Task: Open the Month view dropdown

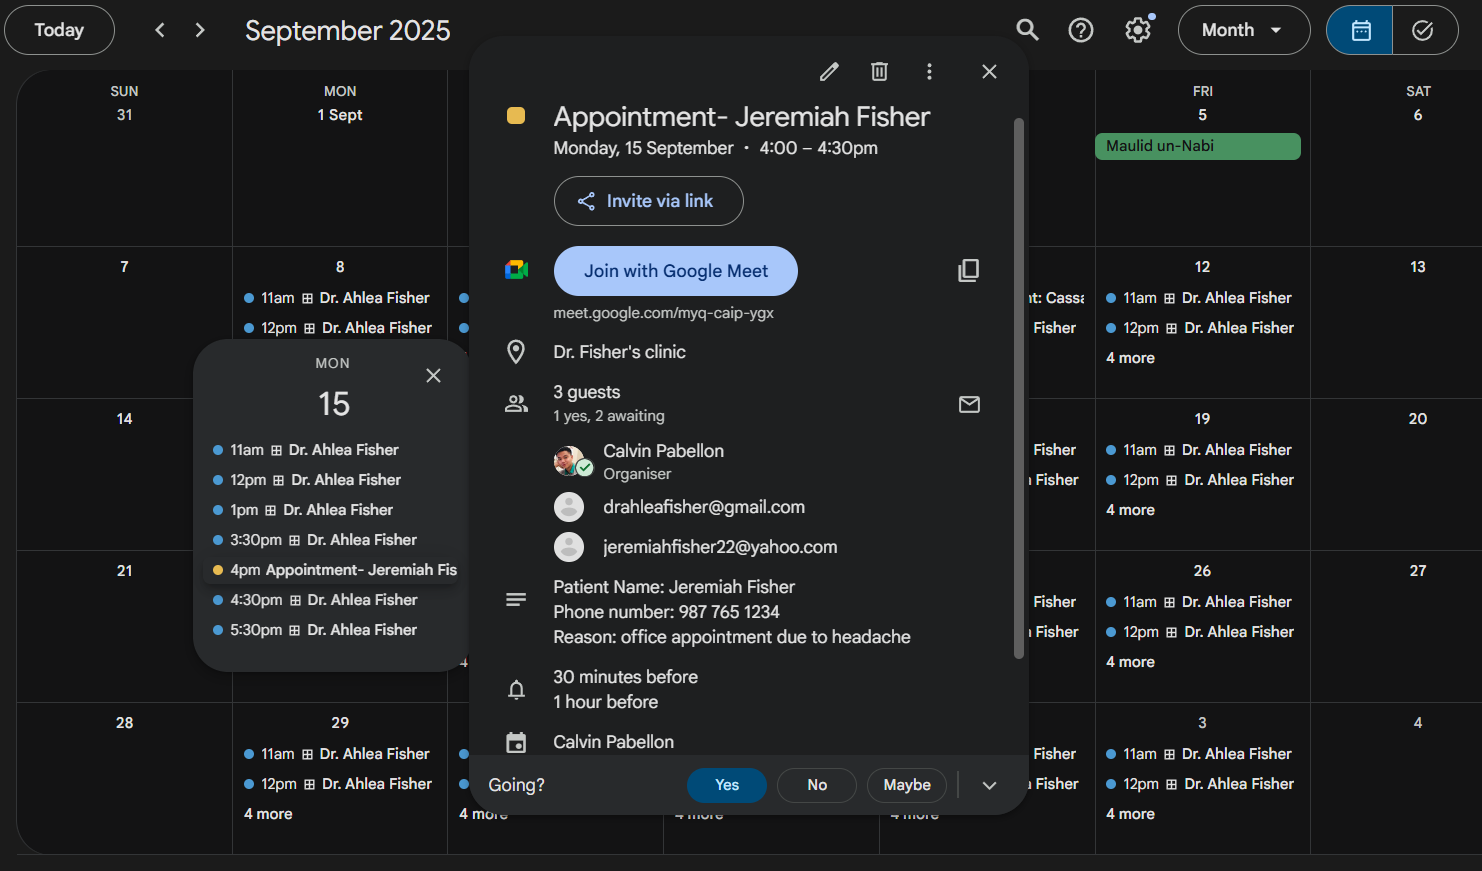Action: pyautogui.click(x=1243, y=30)
